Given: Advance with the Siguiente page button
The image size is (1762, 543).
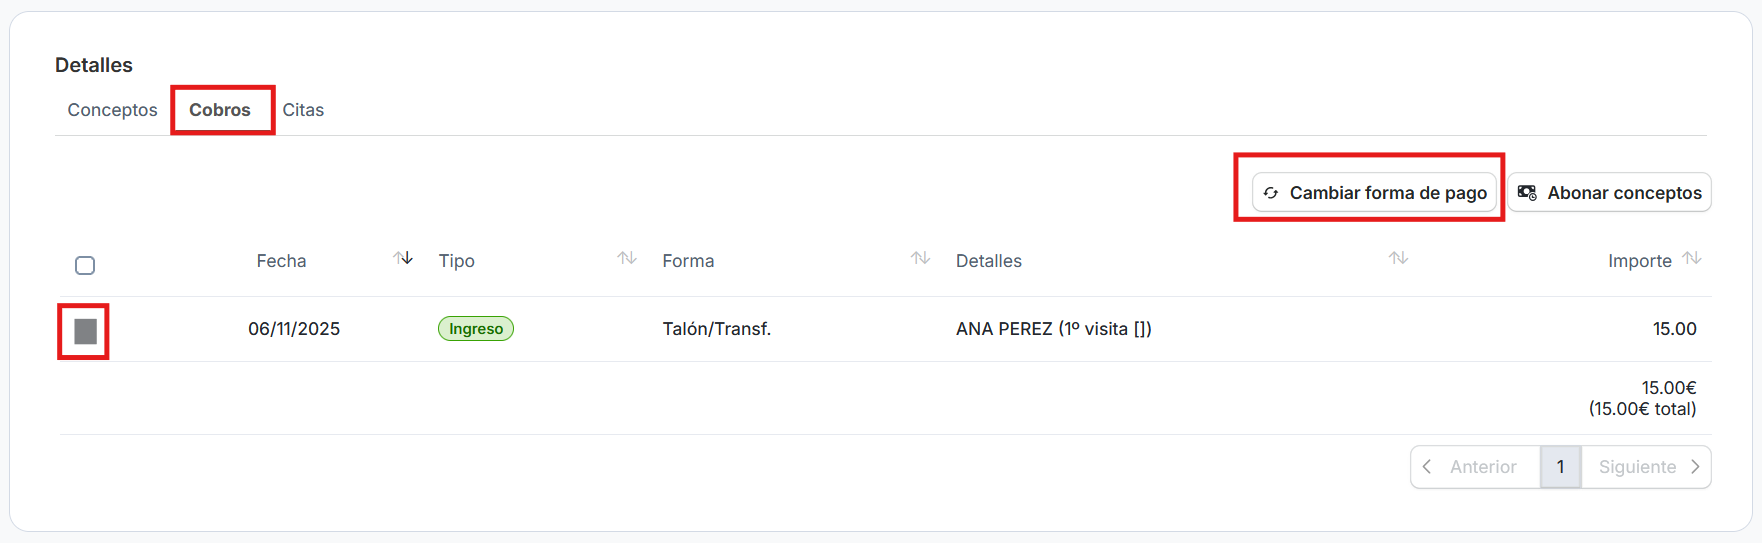Looking at the screenshot, I should click(1648, 467).
